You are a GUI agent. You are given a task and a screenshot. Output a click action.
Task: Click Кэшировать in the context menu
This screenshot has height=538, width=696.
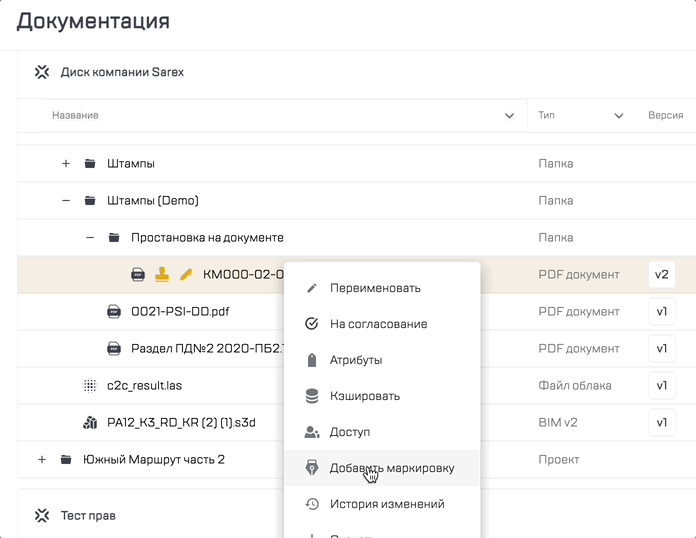[365, 396]
